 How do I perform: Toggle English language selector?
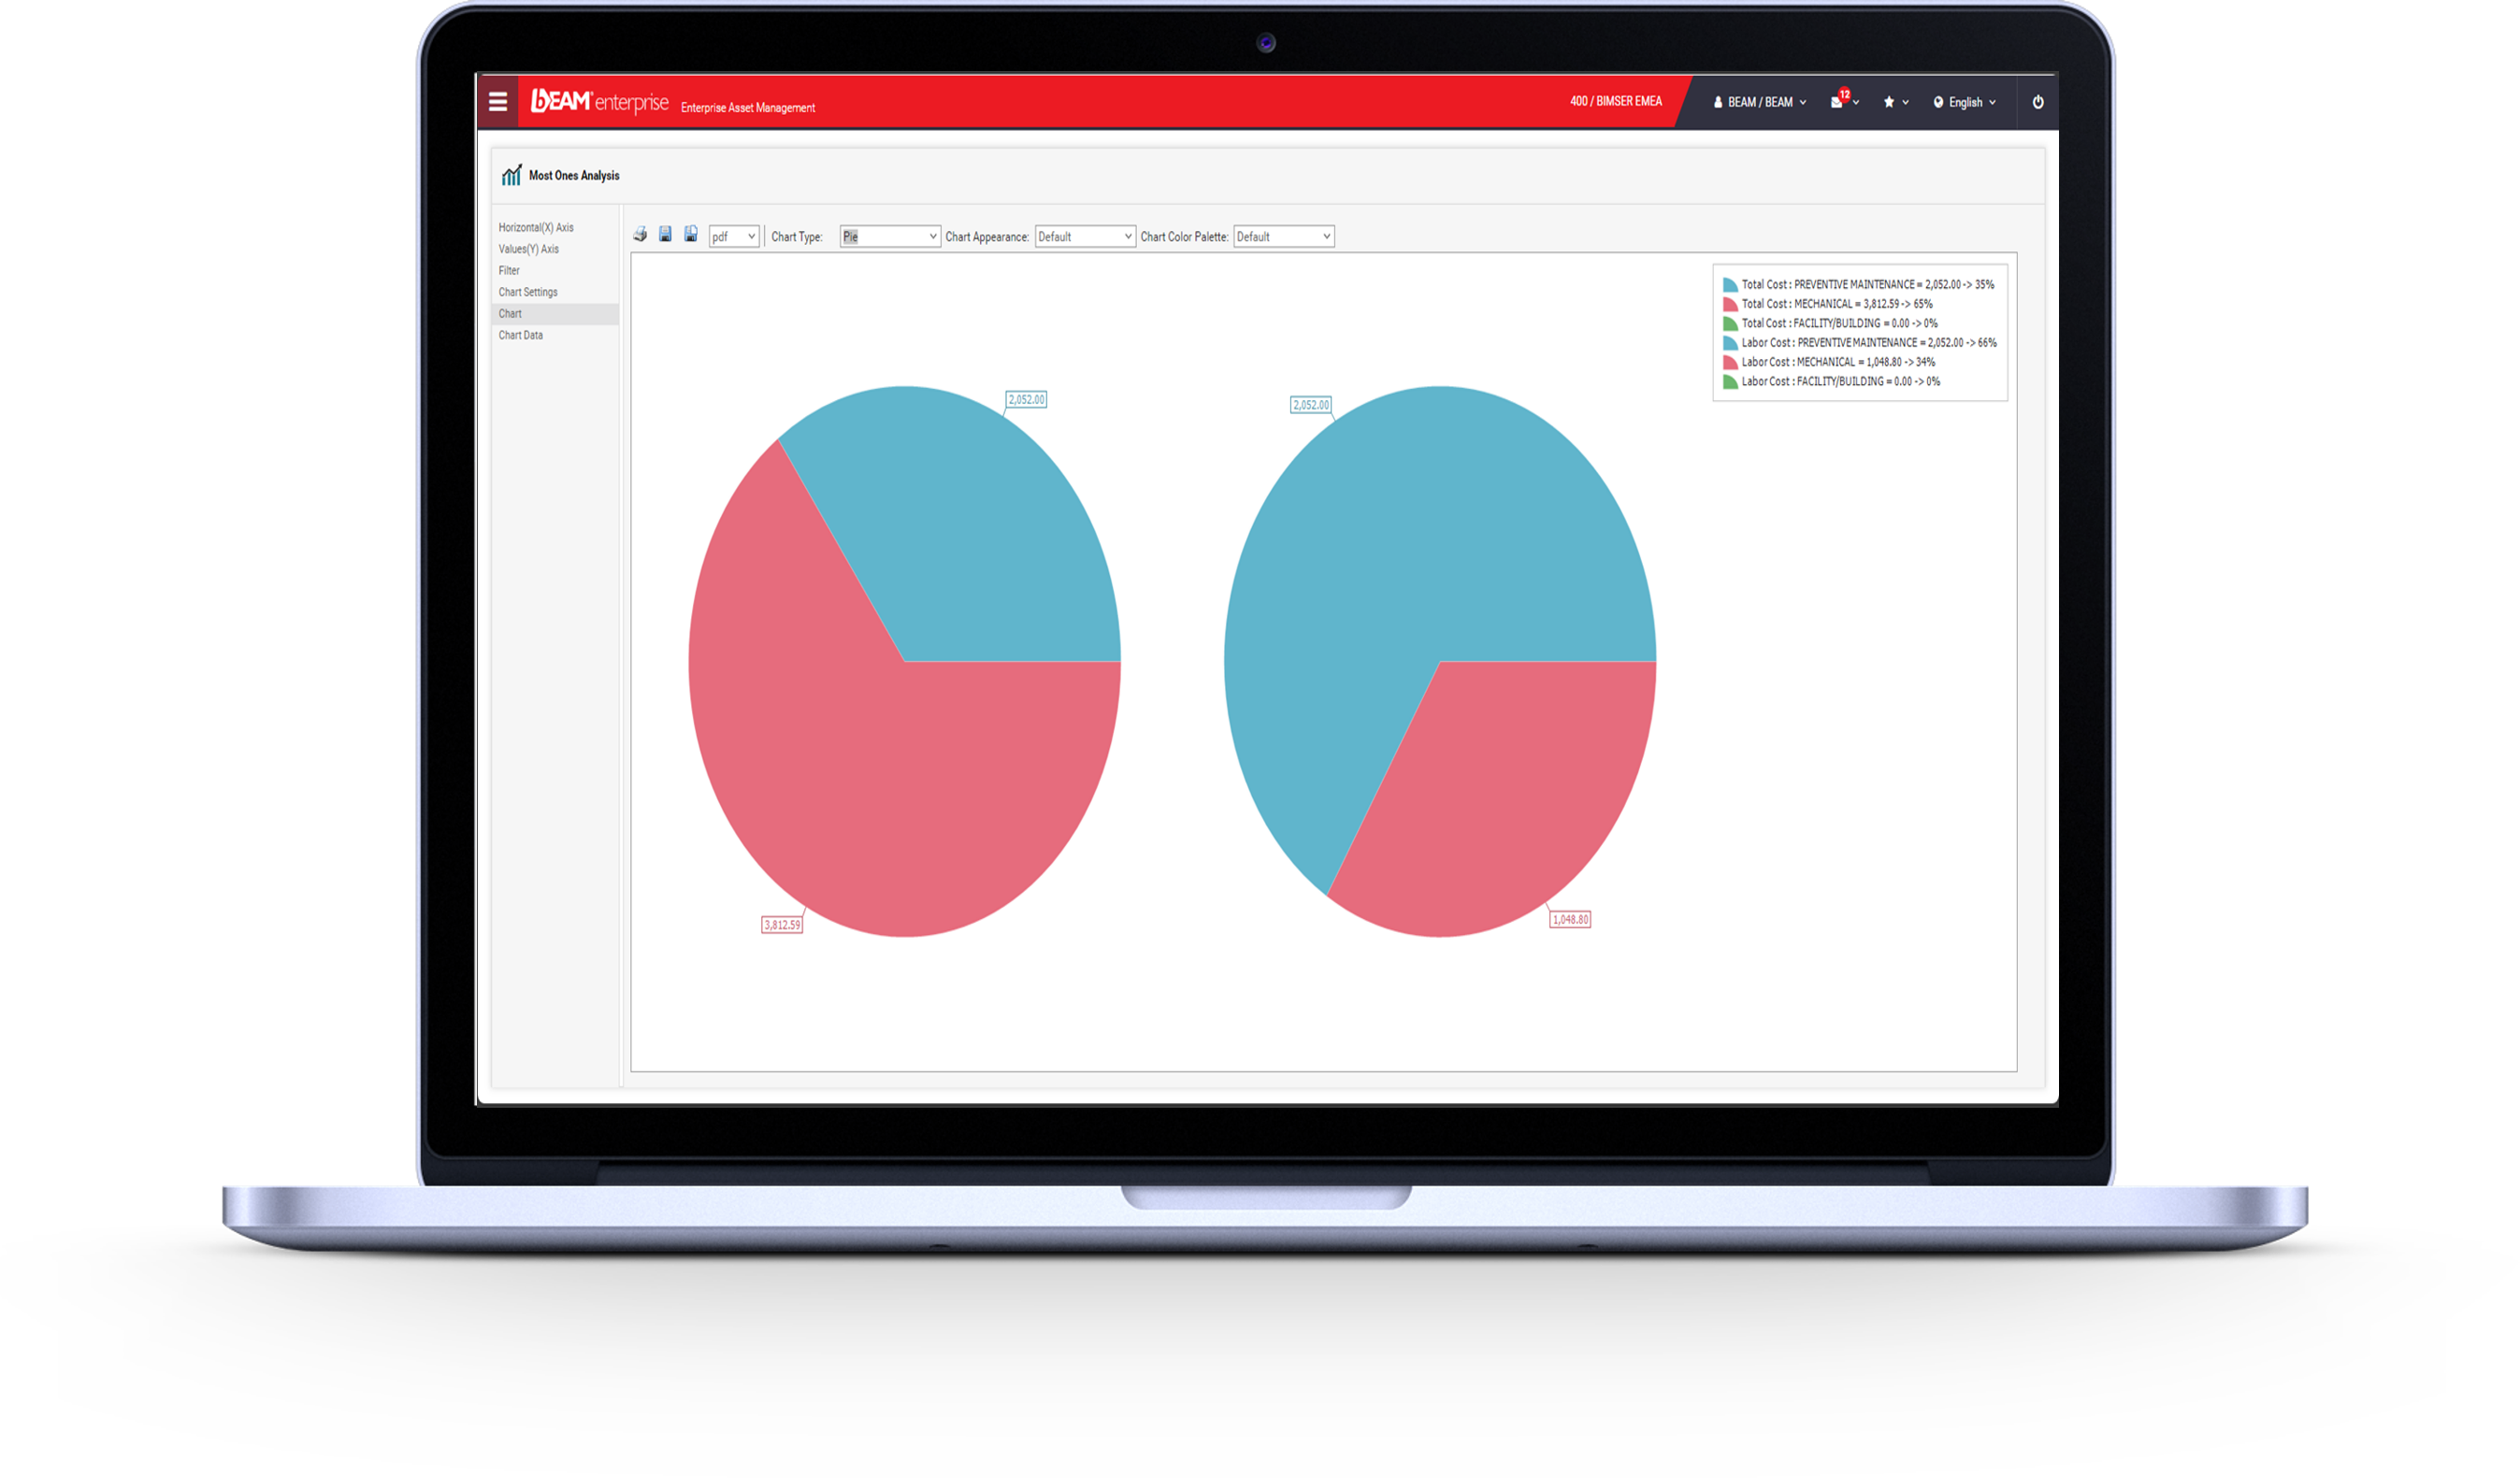click(x=1966, y=102)
